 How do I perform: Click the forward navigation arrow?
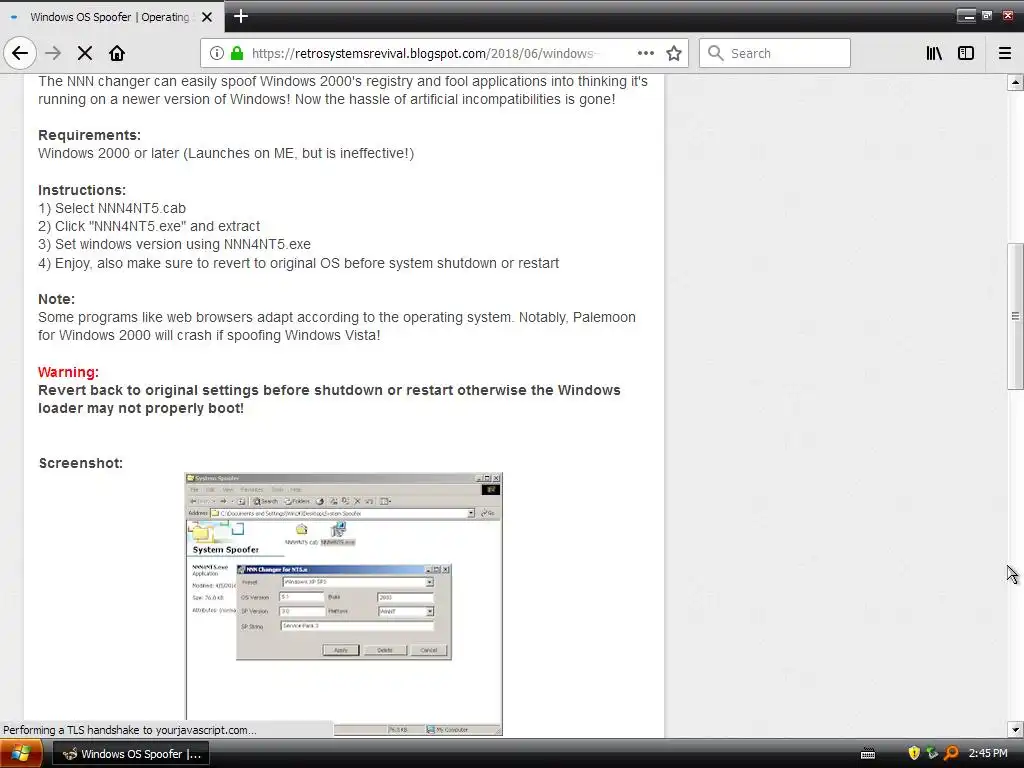pyautogui.click(x=53, y=53)
